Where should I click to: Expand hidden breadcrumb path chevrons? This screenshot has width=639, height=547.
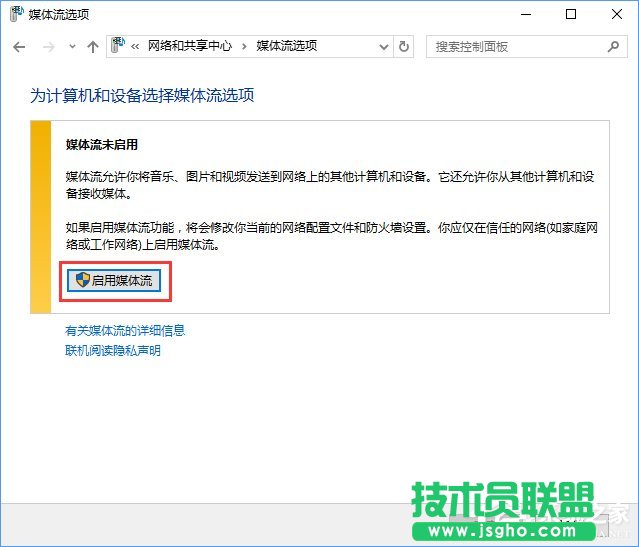135,47
